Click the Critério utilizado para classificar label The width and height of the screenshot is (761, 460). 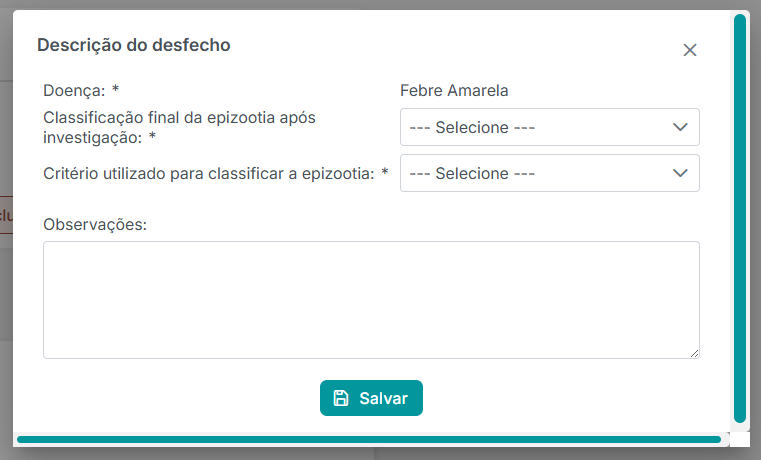pyautogui.click(x=216, y=173)
